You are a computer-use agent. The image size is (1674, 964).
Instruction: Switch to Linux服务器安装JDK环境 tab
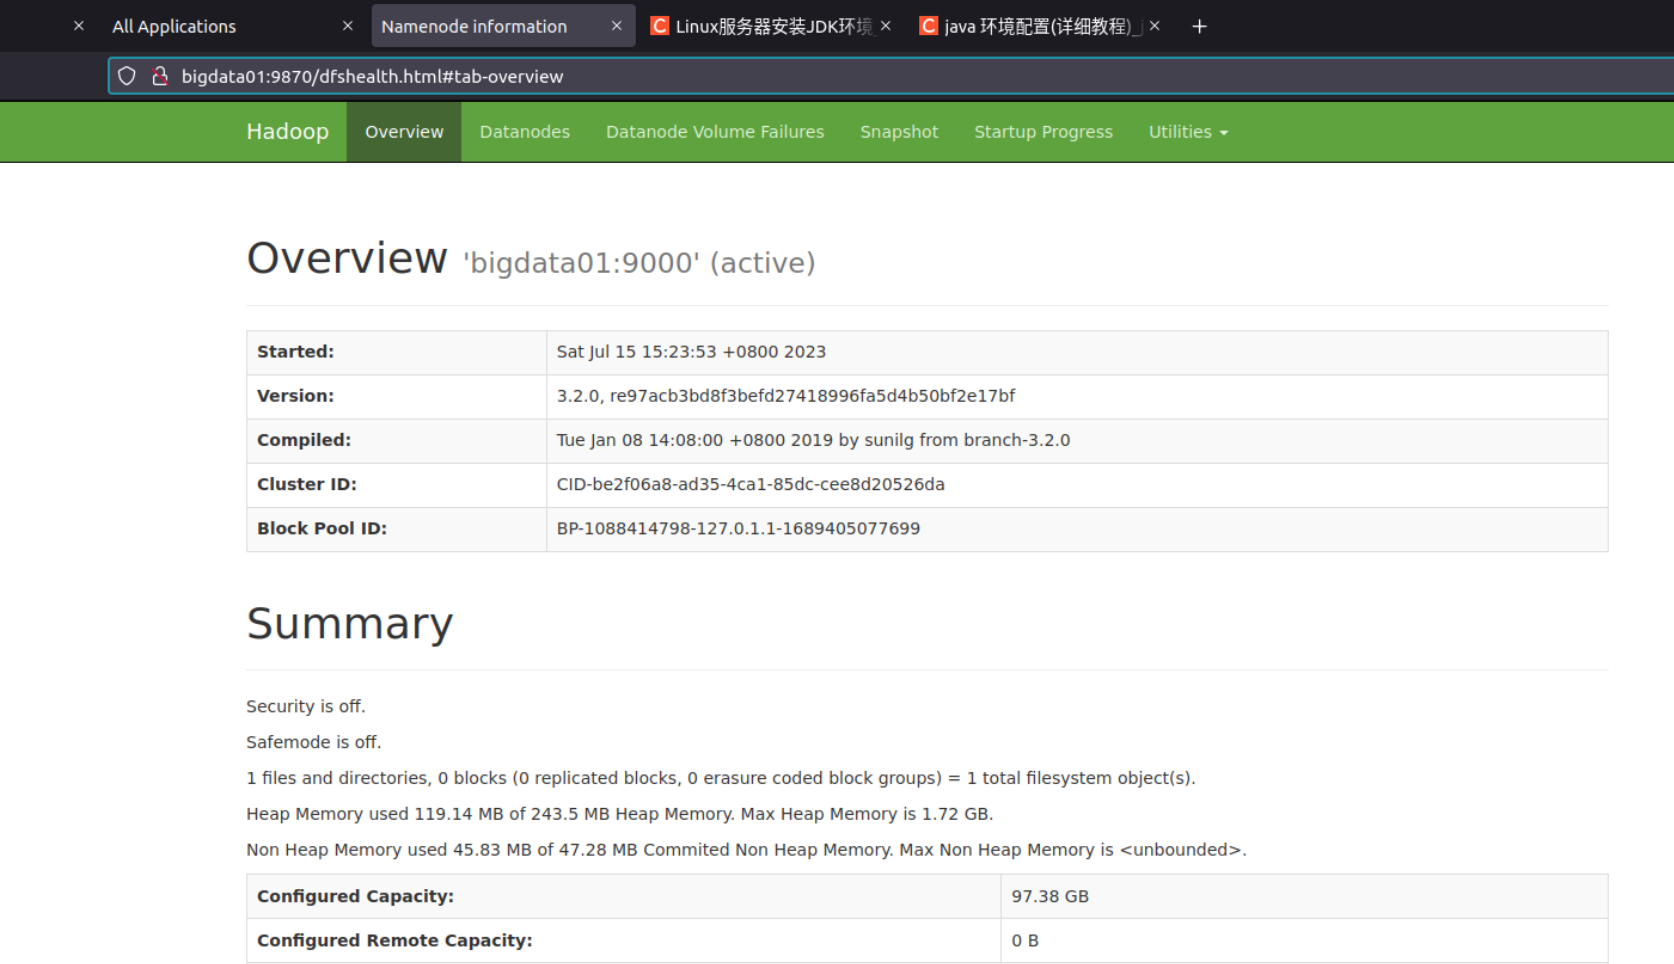[772, 26]
